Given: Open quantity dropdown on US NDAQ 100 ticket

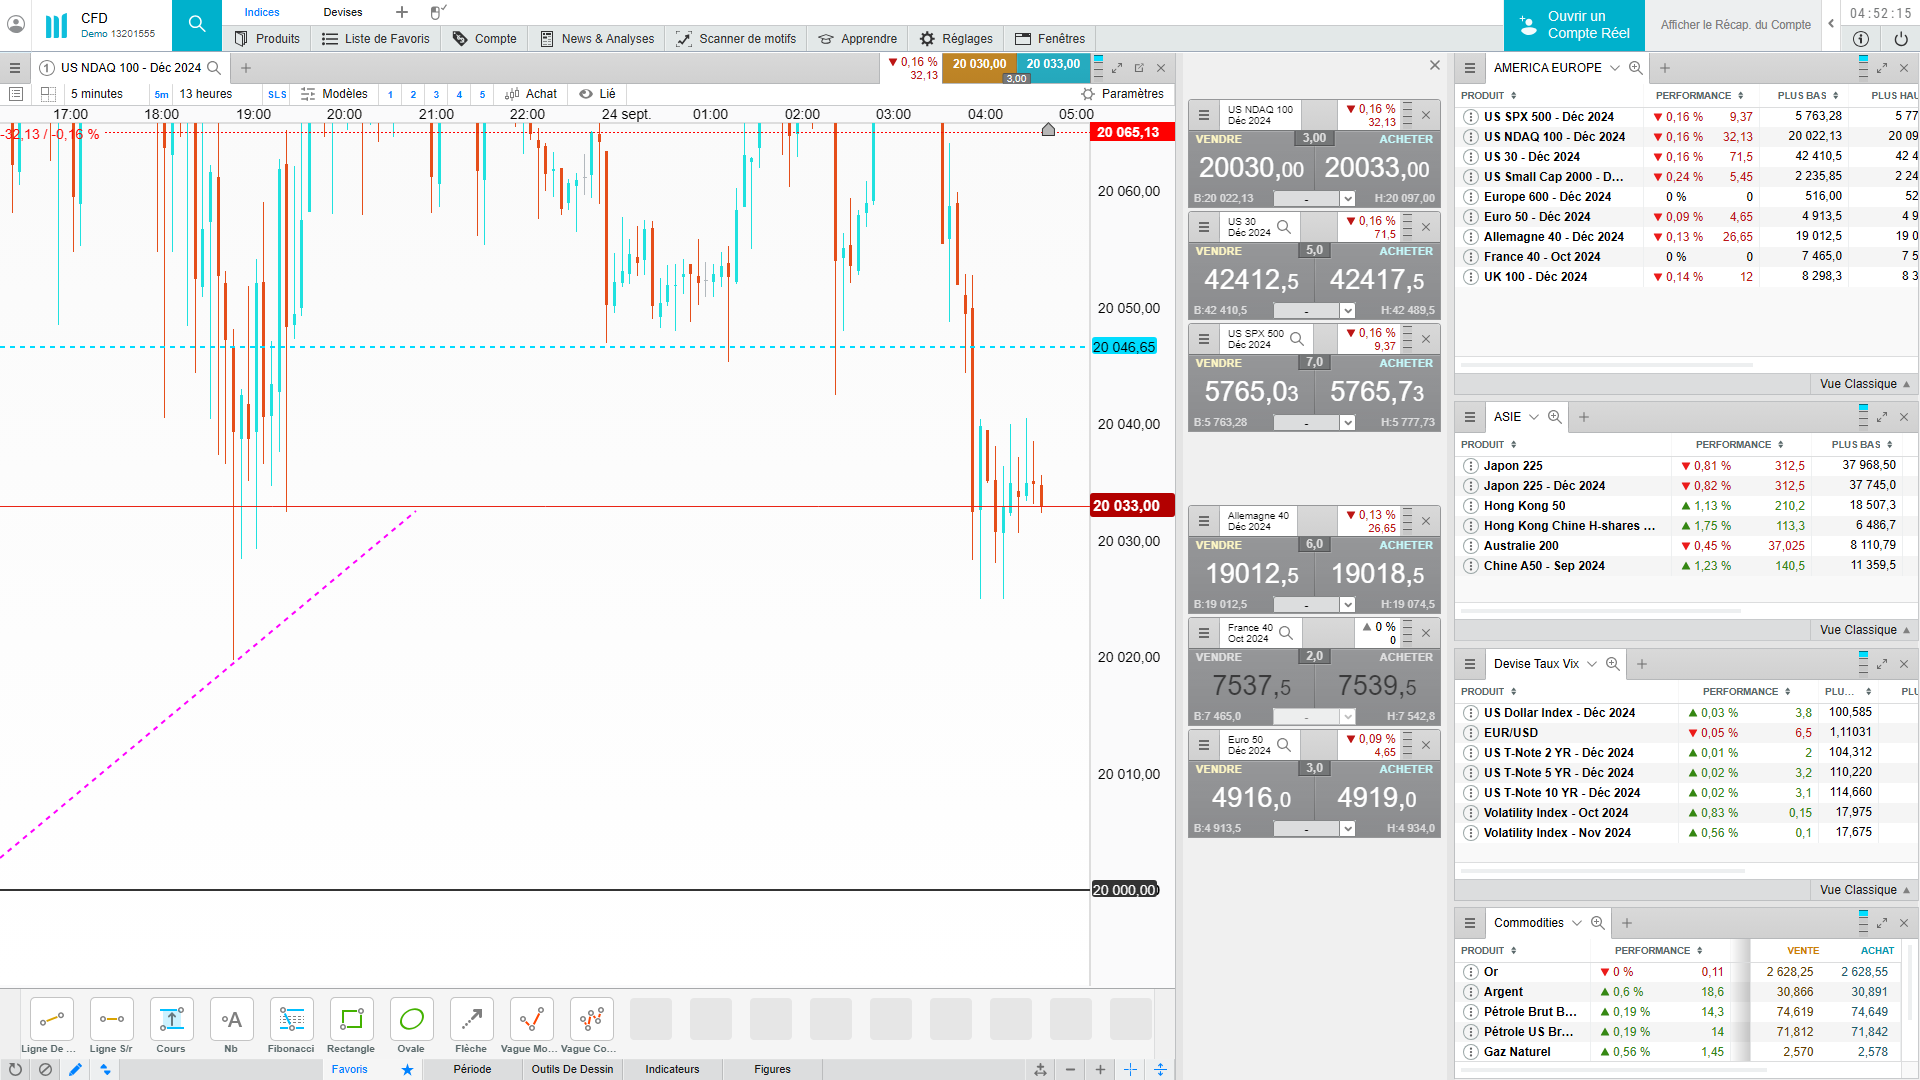Looking at the screenshot, I should (1347, 199).
